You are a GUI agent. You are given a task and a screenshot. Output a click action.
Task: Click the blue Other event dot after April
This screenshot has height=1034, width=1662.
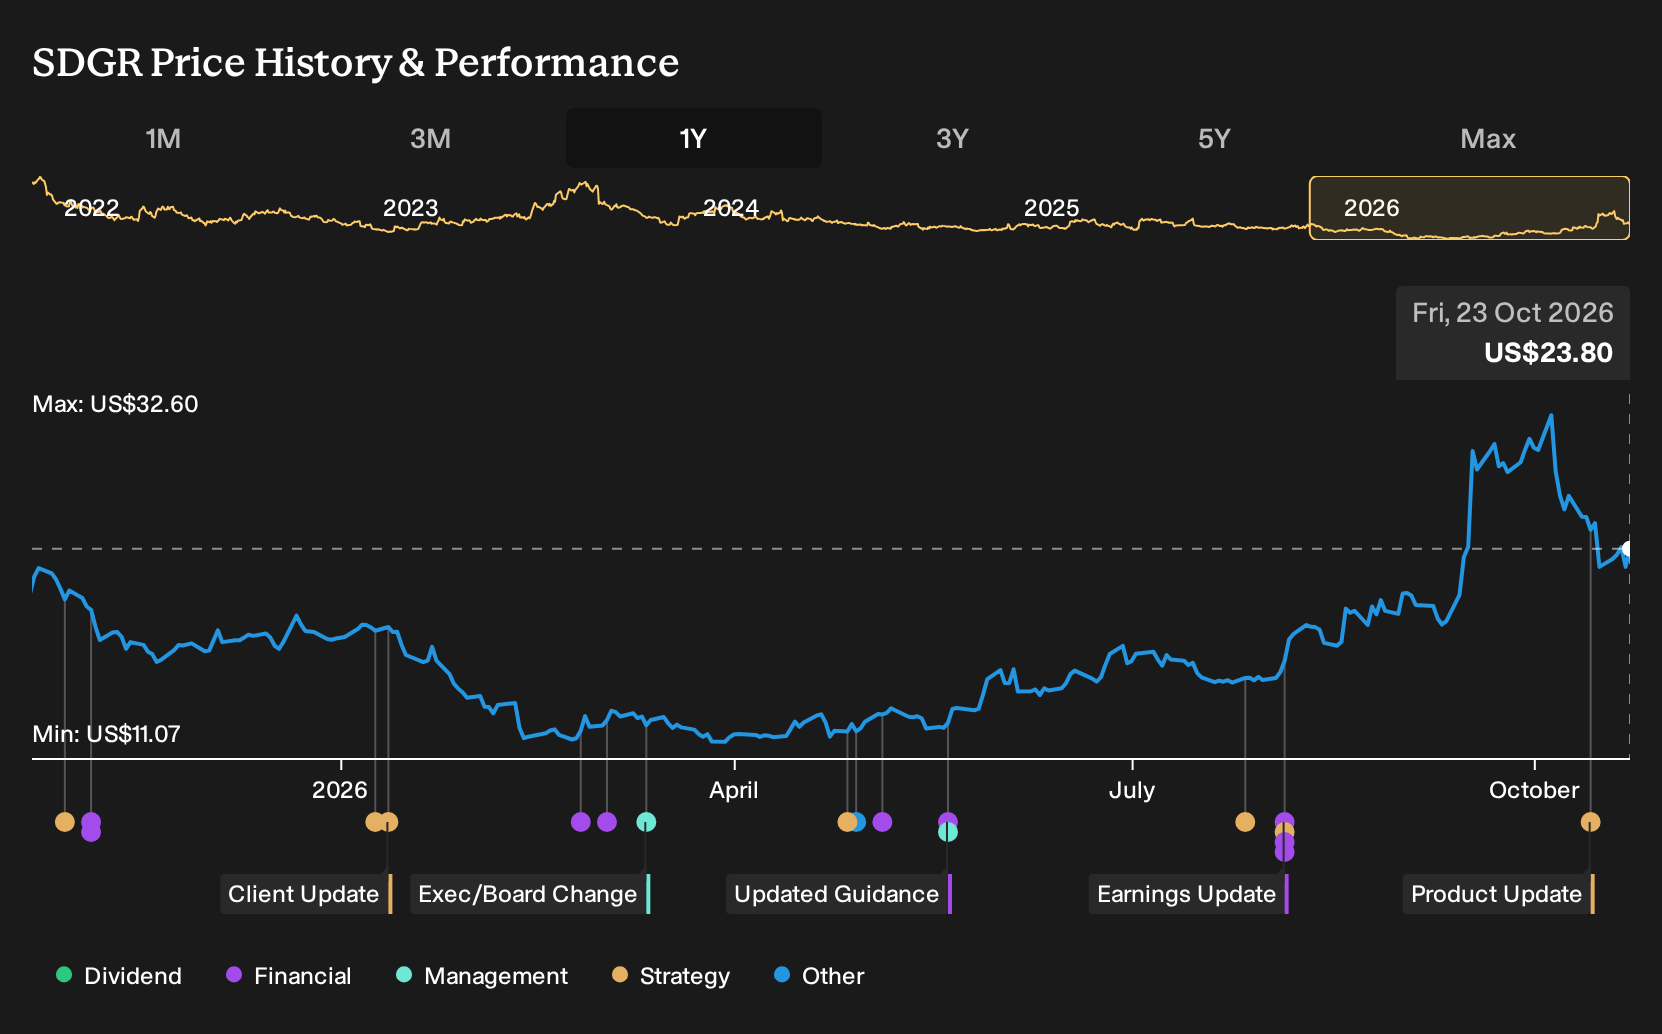(859, 822)
